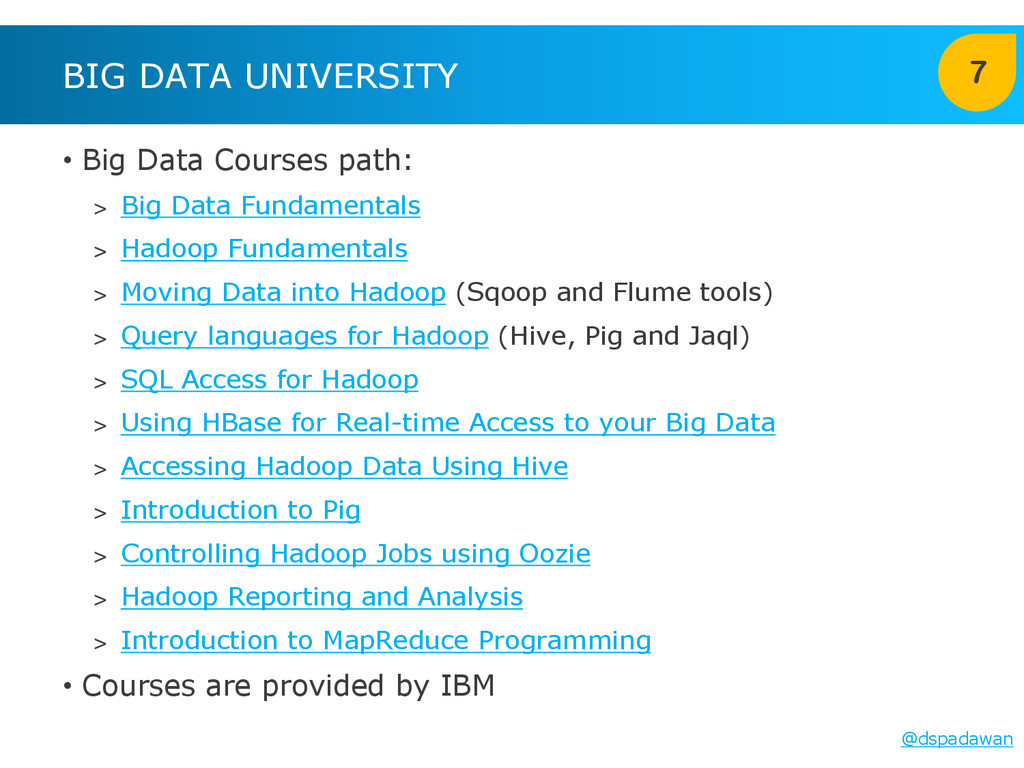
Task: Click the Big Data Courses path heading
Action: point(246,160)
